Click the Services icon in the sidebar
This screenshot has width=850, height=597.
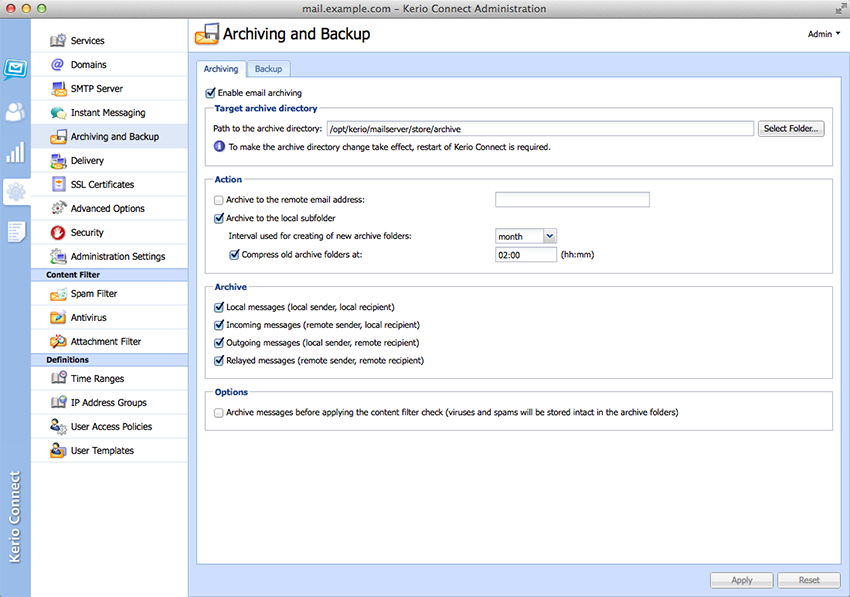58,41
